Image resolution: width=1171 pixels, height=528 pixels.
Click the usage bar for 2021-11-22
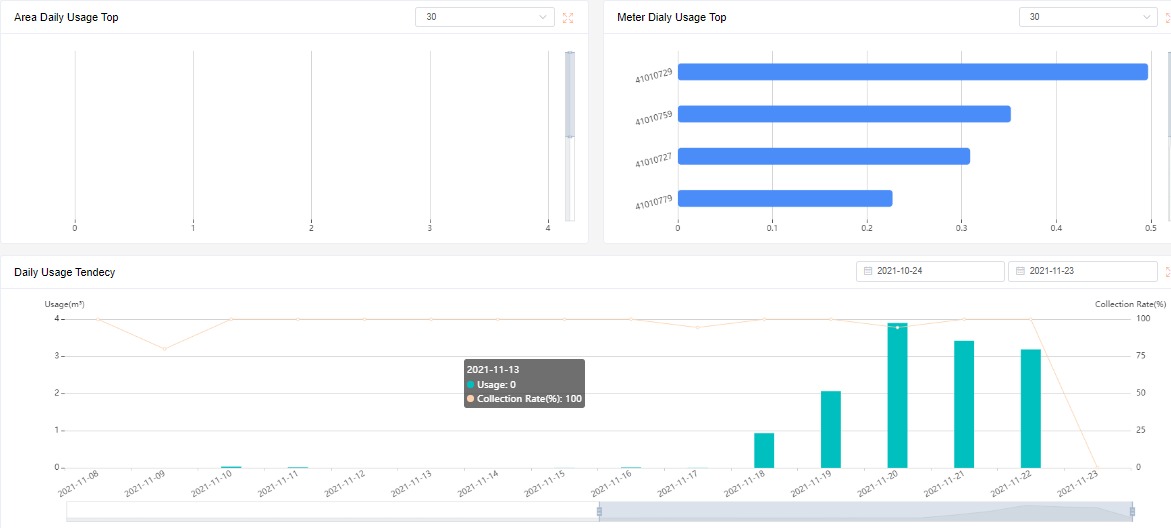click(x=1030, y=408)
